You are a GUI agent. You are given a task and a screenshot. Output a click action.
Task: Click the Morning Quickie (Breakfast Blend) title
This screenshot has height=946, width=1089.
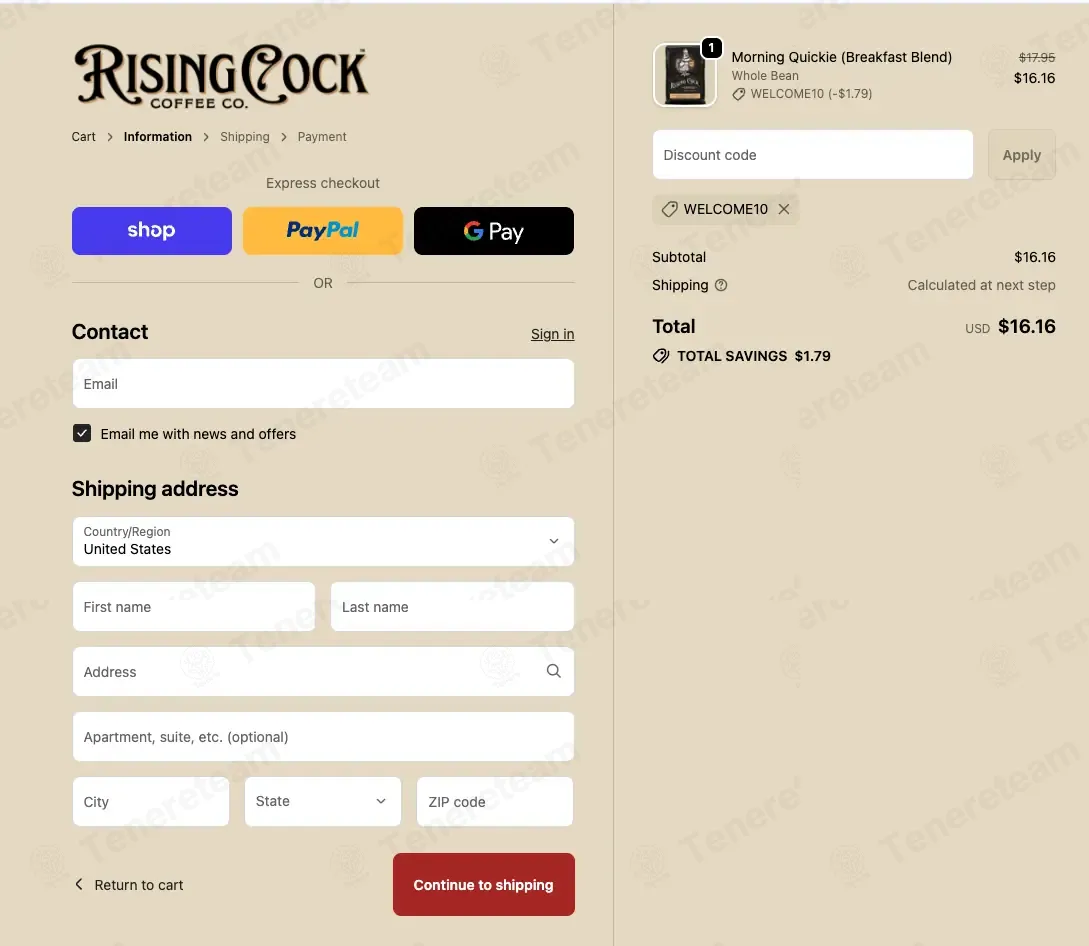(x=841, y=57)
